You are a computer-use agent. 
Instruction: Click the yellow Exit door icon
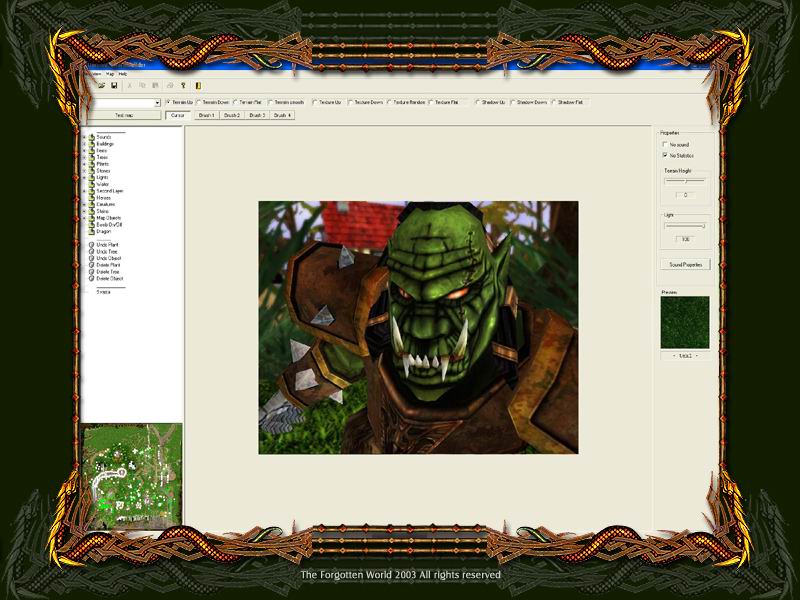[197, 86]
